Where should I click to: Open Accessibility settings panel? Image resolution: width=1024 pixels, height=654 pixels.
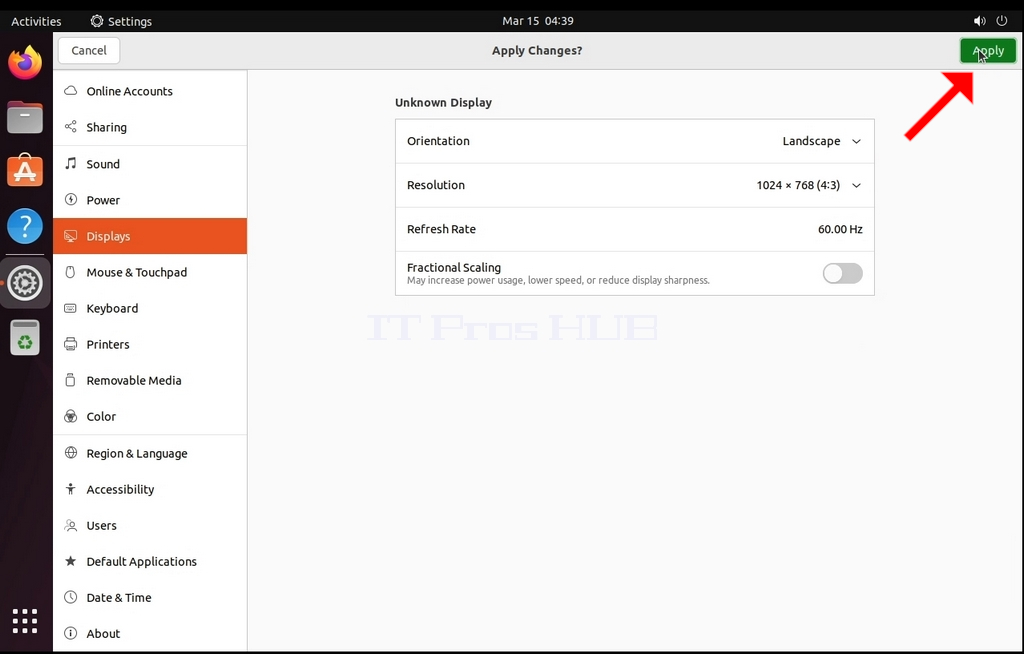(150, 489)
